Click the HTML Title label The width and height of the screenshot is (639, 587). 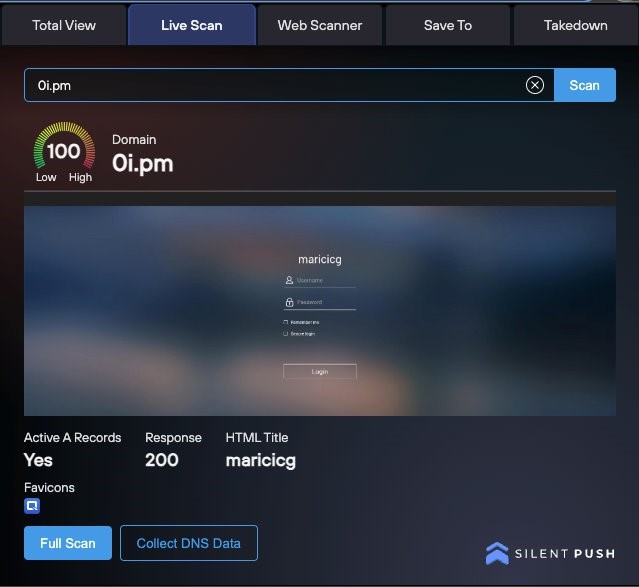257,437
